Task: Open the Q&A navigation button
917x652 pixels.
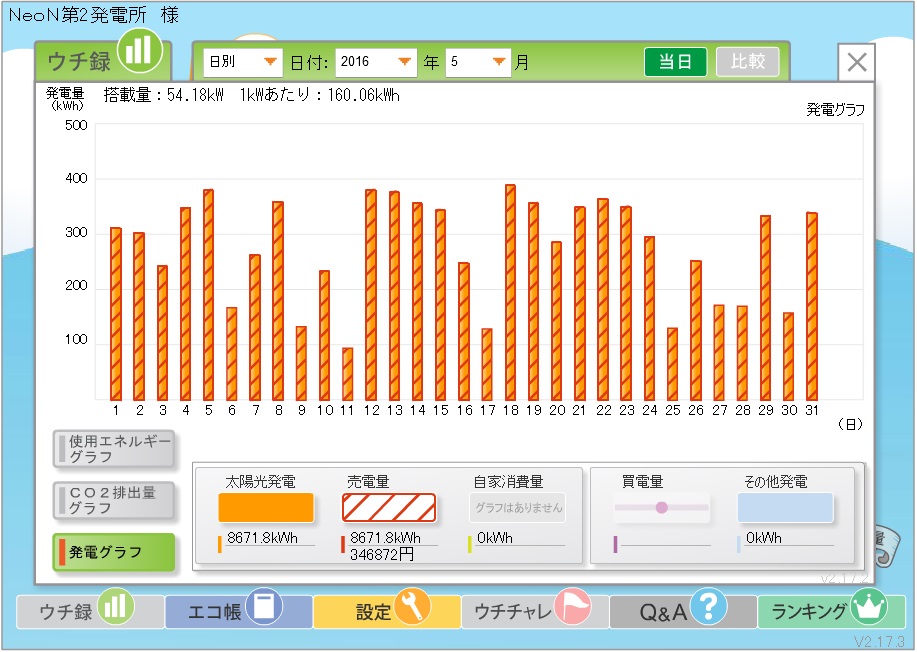Action: pos(682,612)
